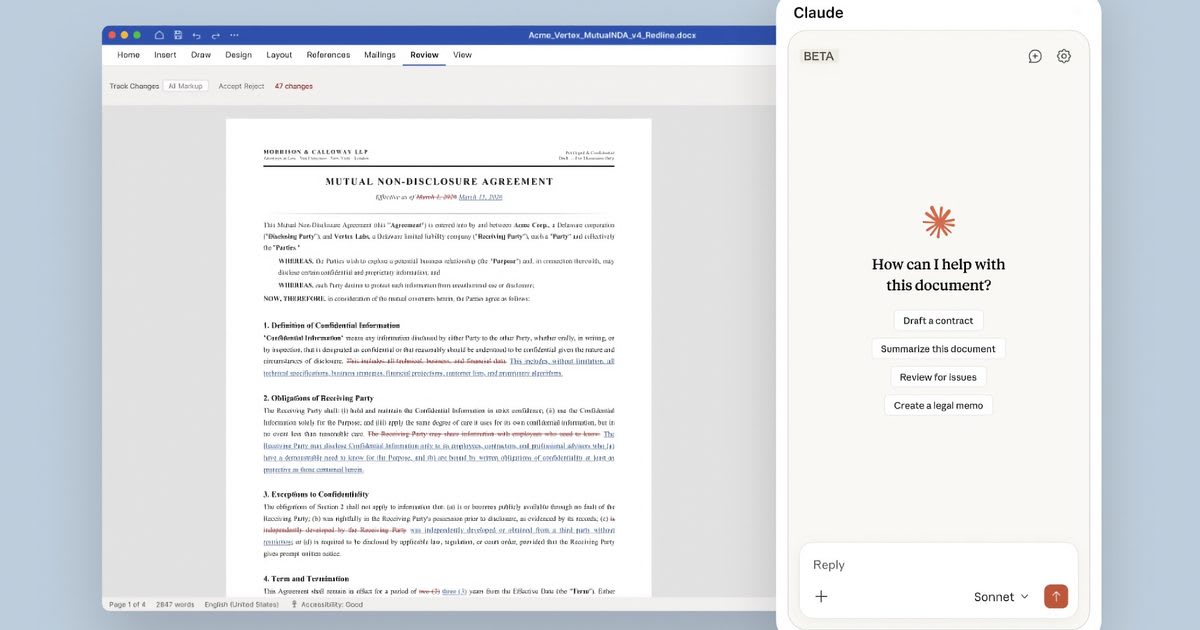Click the plus icon in the Reply box
1200x630 pixels.
tap(821, 595)
